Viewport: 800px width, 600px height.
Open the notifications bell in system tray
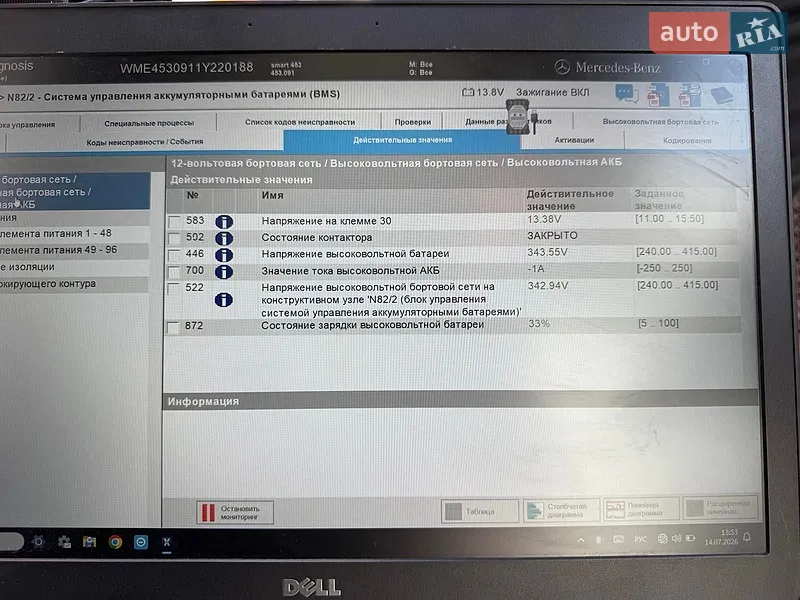747,537
